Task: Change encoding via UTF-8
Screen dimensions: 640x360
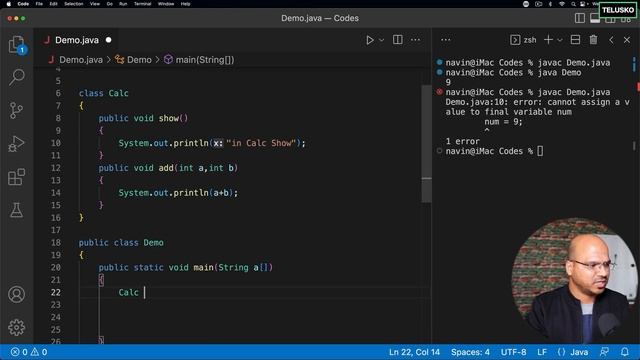Action: (x=513, y=352)
